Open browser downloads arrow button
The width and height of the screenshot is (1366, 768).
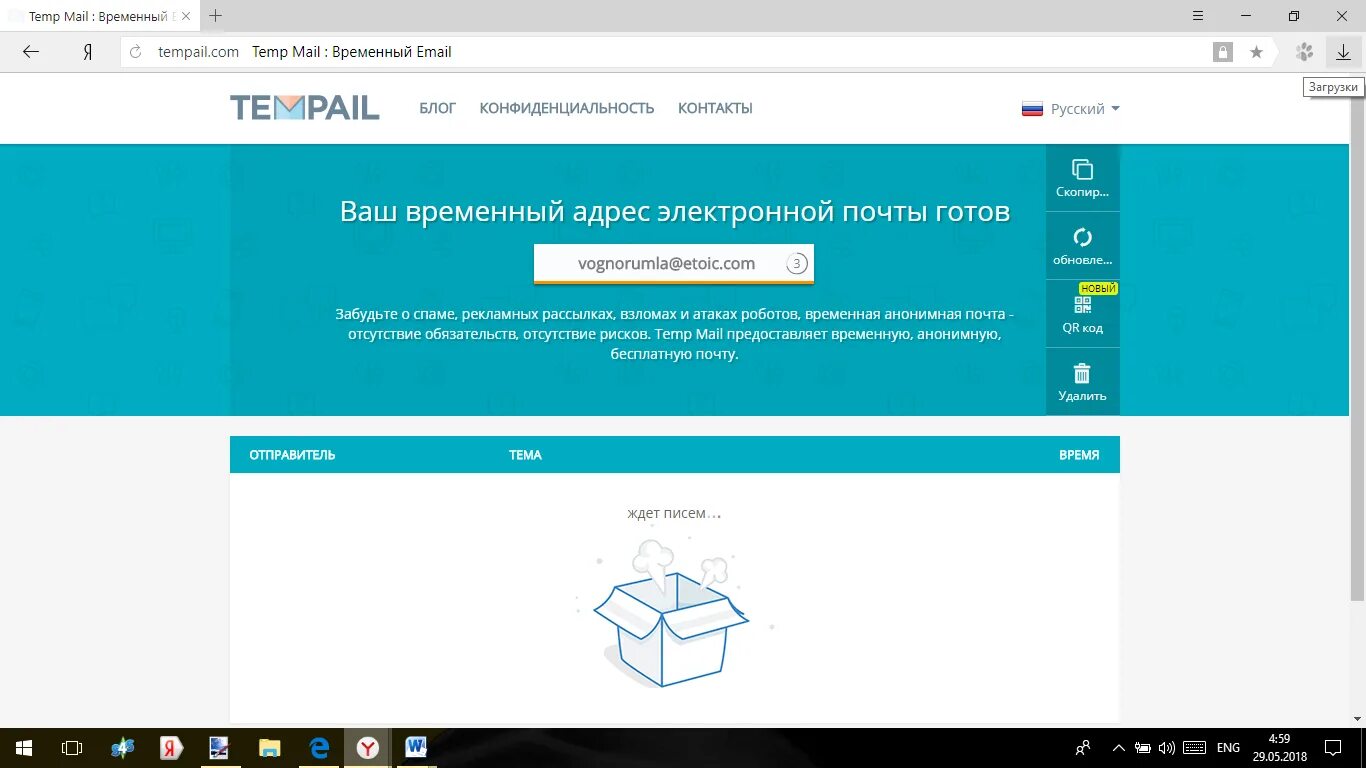click(x=1343, y=52)
